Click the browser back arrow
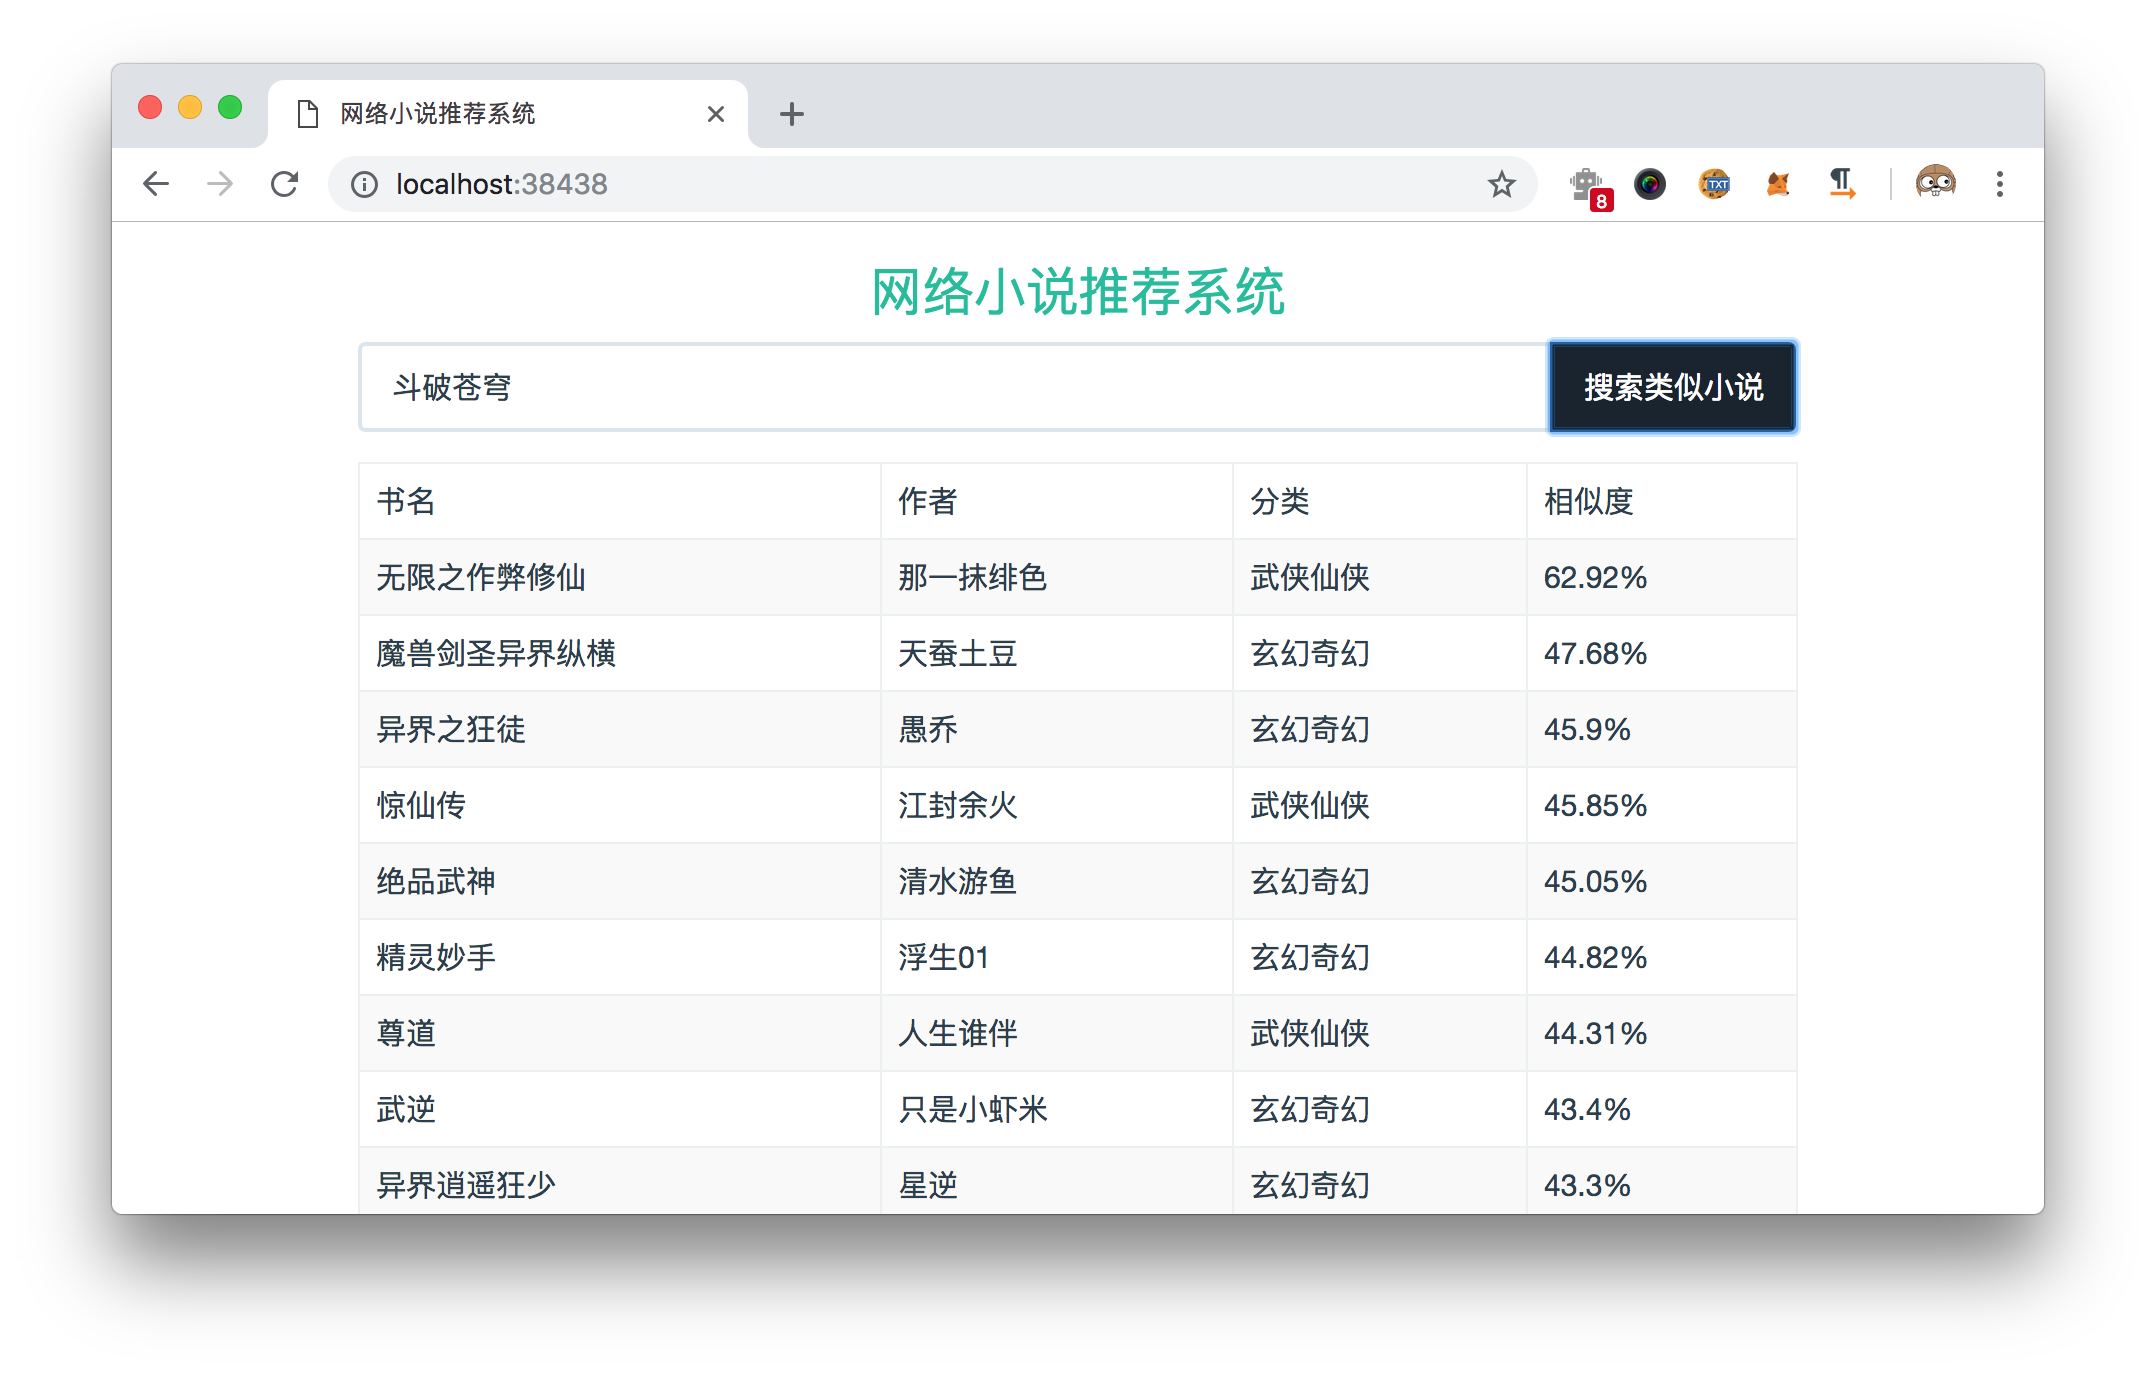Screen dimensions: 2156x1374 click(x=156, y=184)
